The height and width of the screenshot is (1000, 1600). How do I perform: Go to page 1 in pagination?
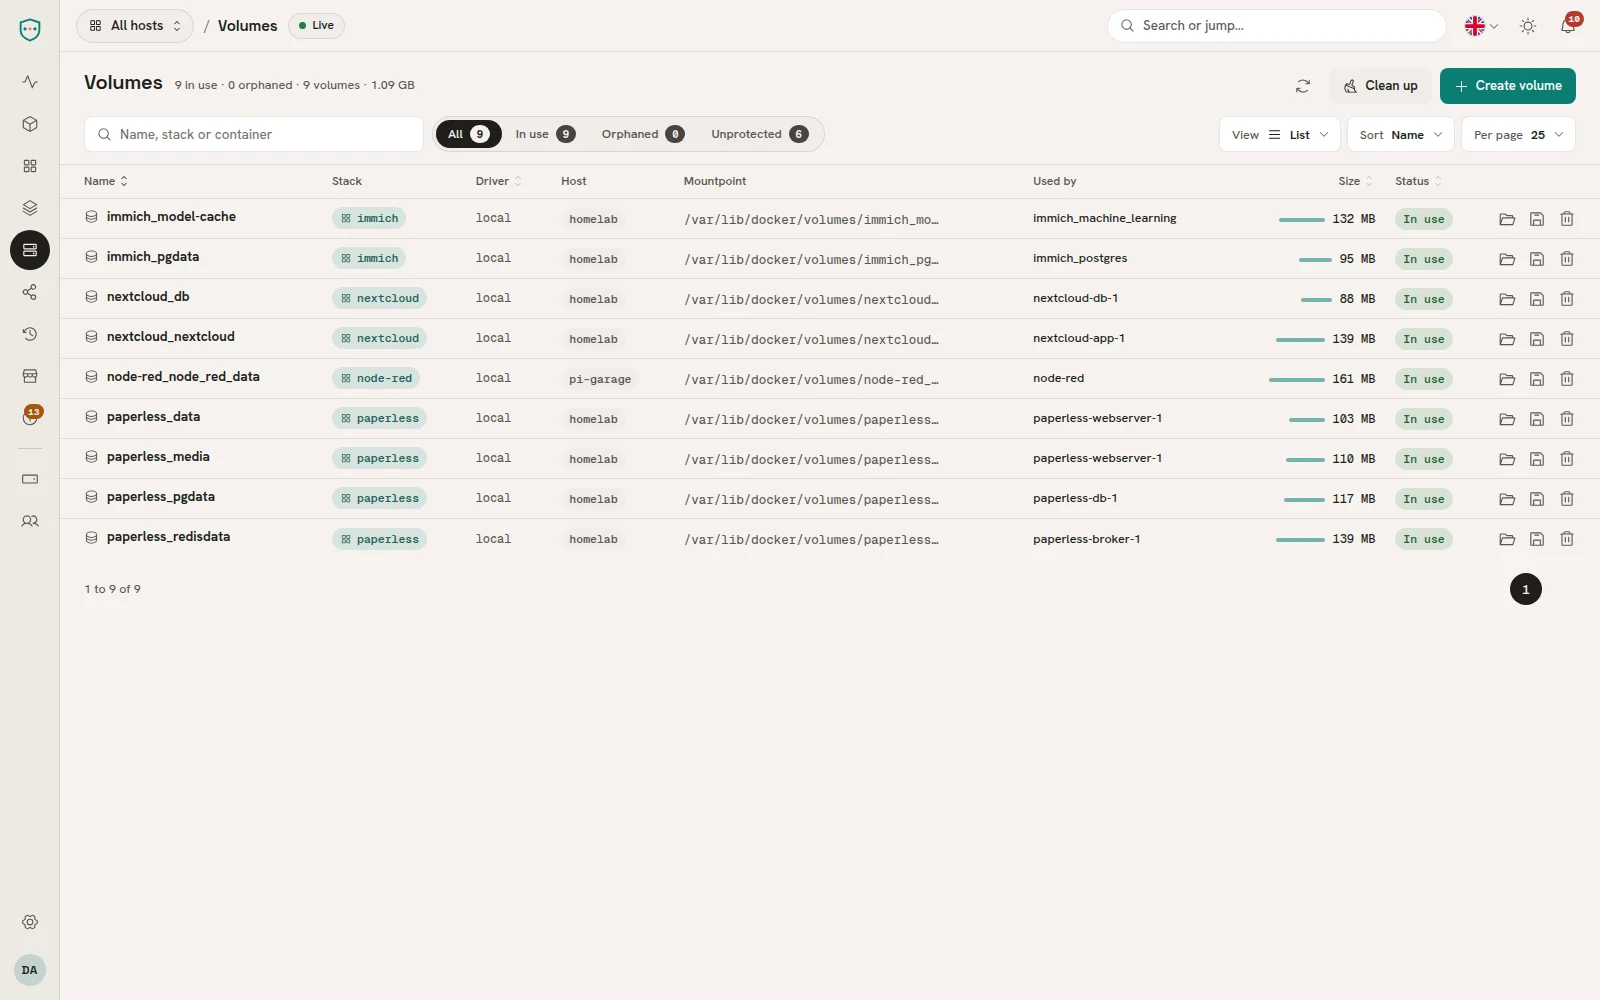1526,589
